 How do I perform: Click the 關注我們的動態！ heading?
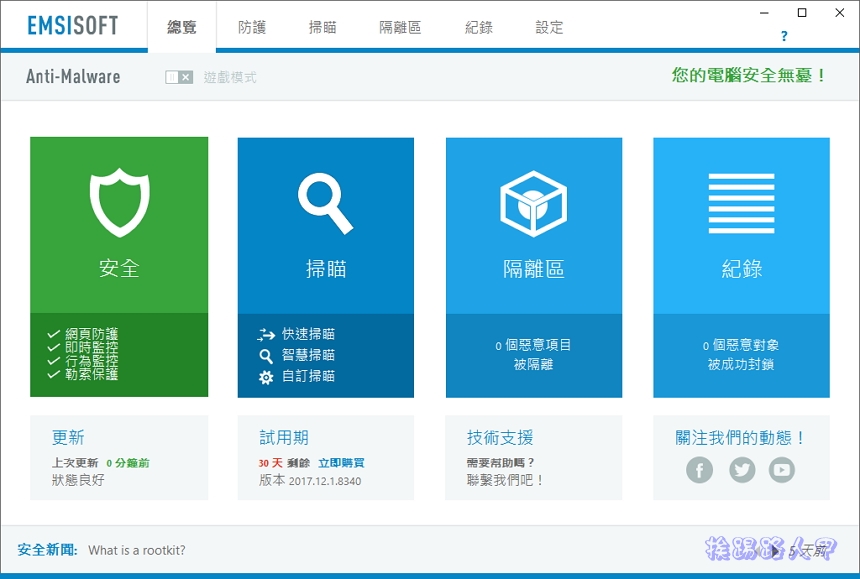(x=741, y=438)
